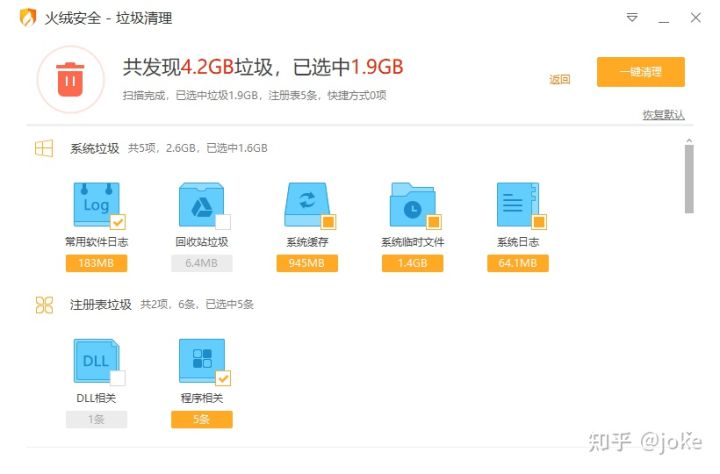720x474 pixels.
Task: Click the scrollbar up arrow
Action: 689,141
